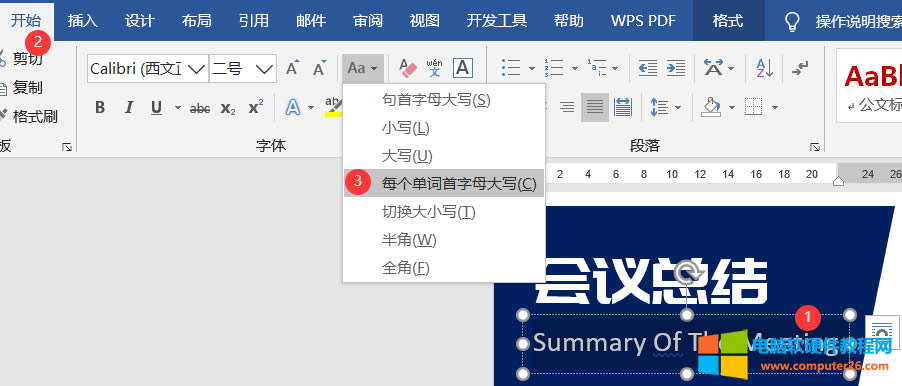Viewport: 902px width, 386px height.
Task: Open the Phonetic Guide (wén) tool
Action: pyautogui.click(x=435, y=68)
